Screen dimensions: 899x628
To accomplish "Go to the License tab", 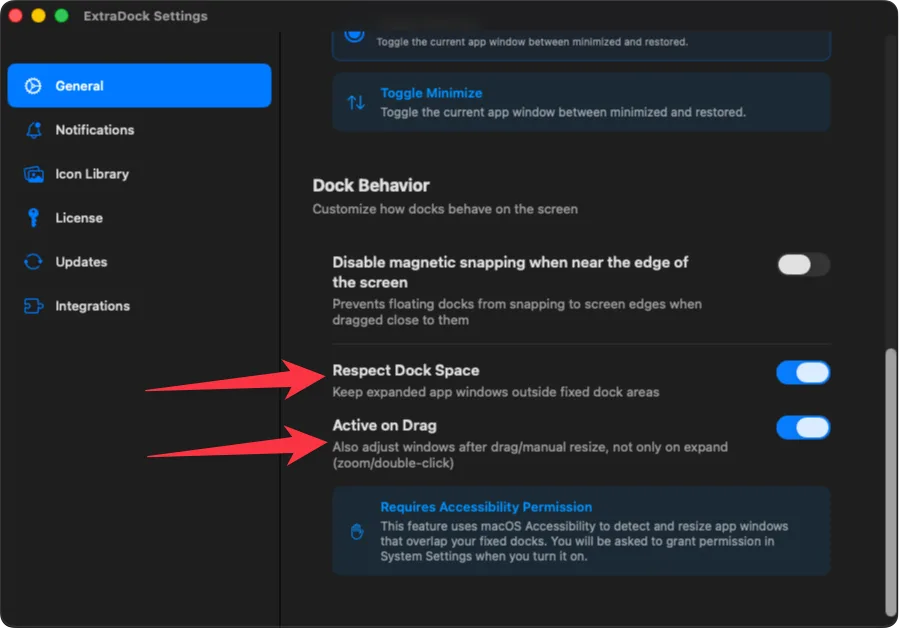I will (x=139, y=218).
